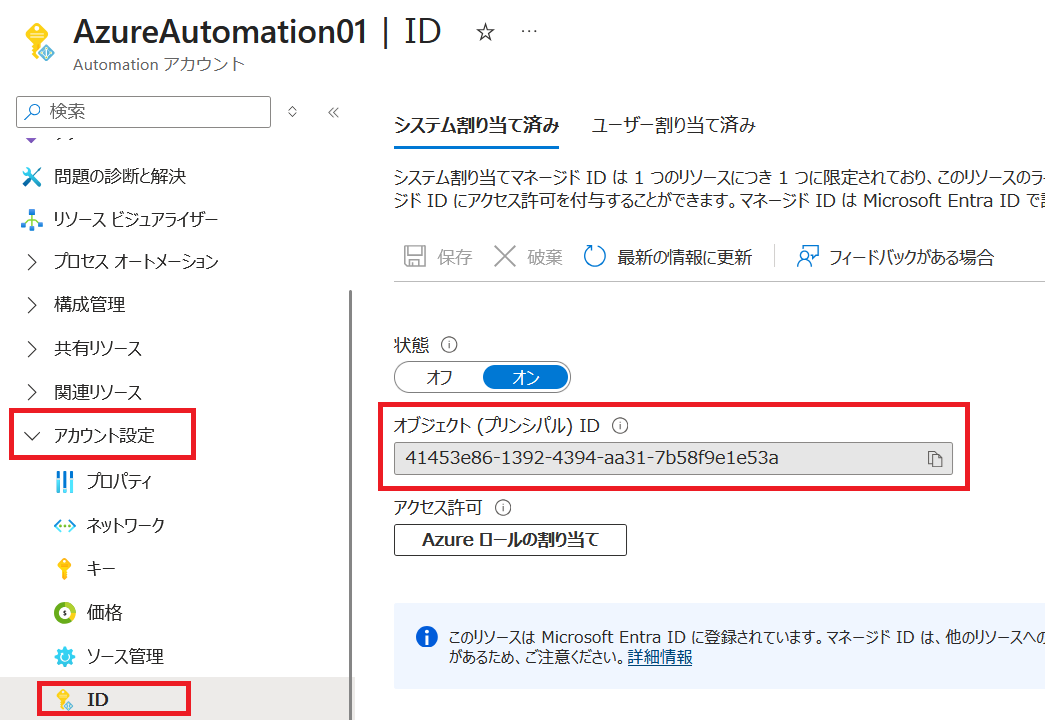Expand the 構成管理 menu group
Viewport: 1045px width, 720px height.
[89, 305]
